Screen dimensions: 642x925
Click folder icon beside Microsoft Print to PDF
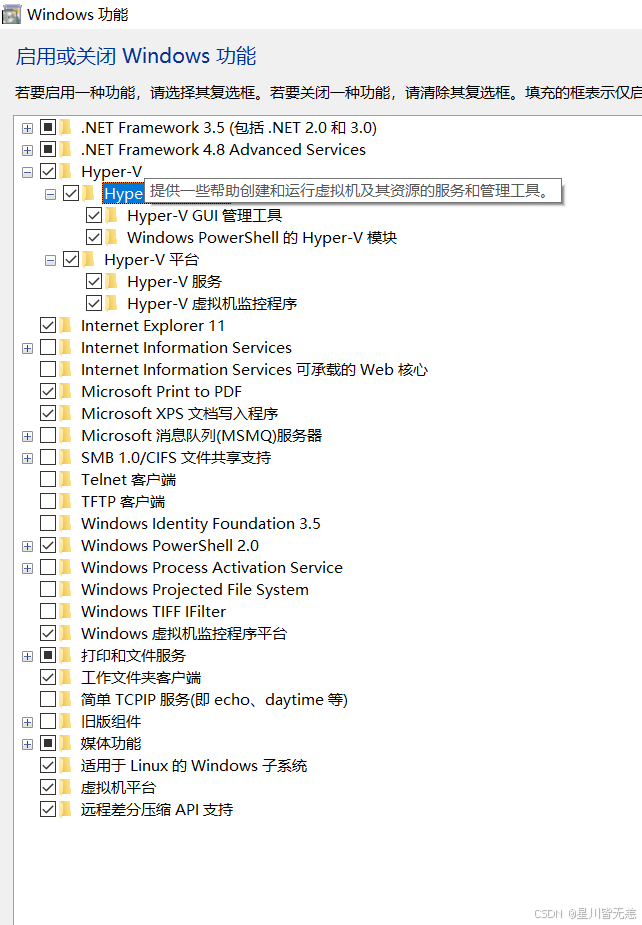[65, 391]
